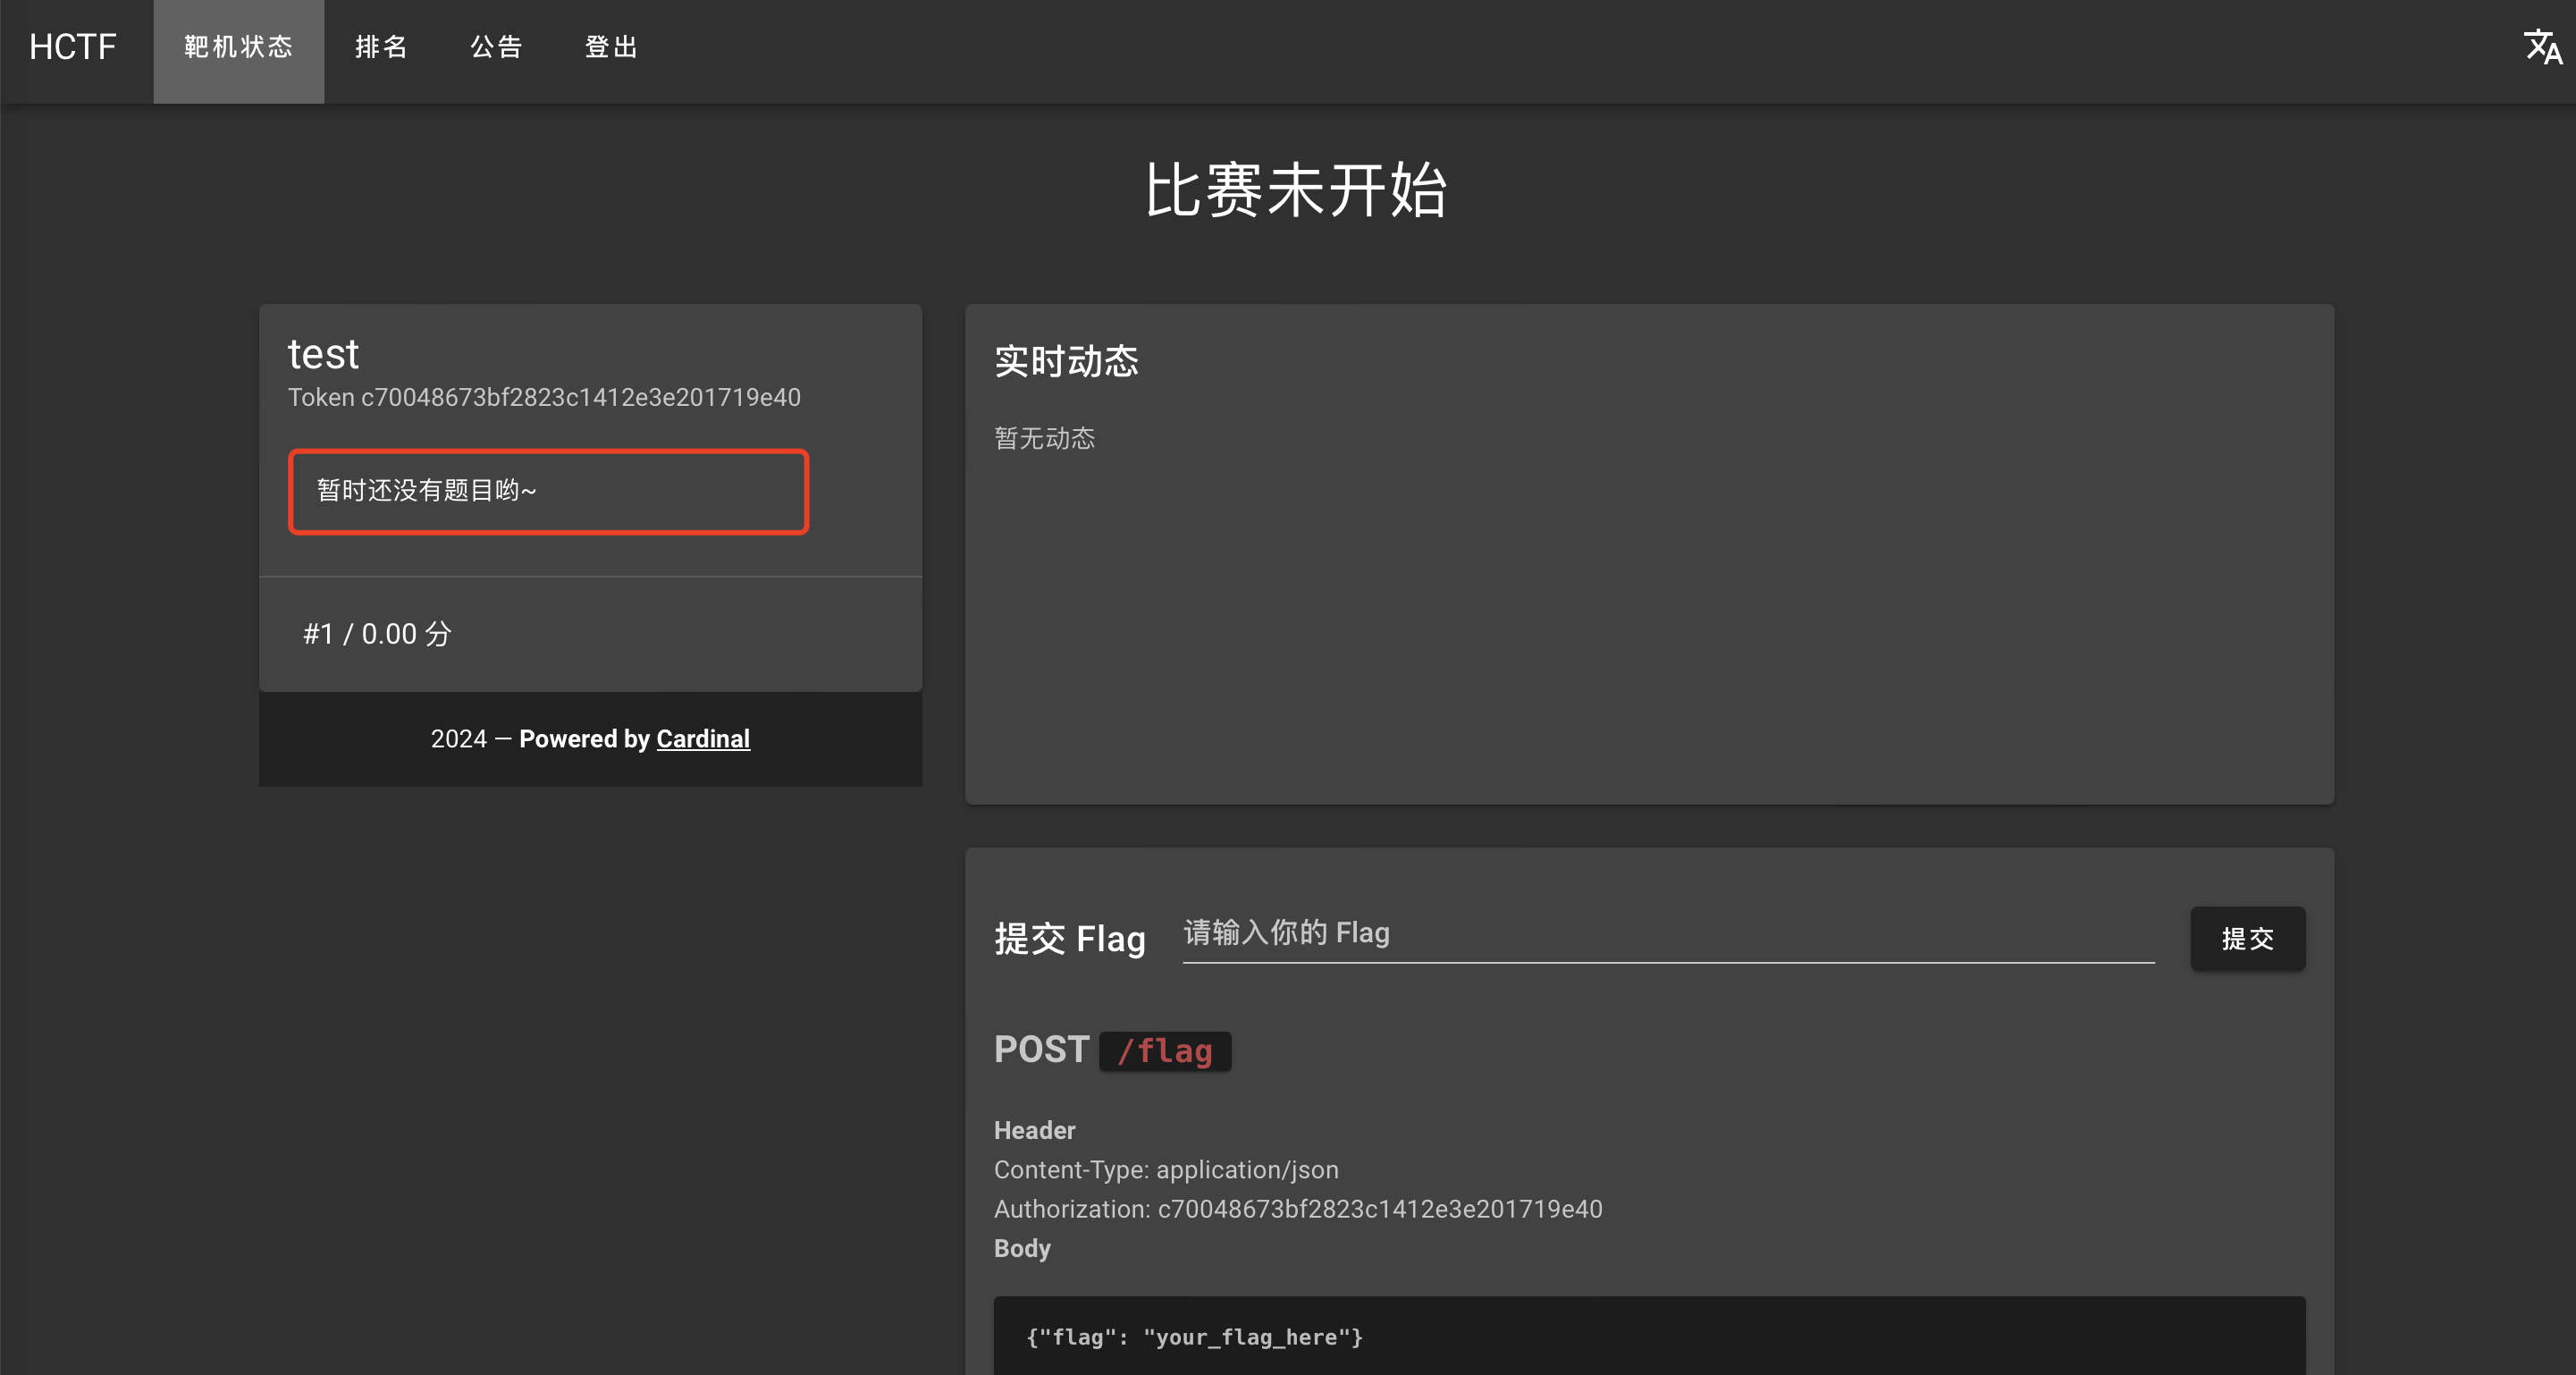Select the /flag endpoint code label
The width and height of the screenshot is (2576, 1375).
tap(1165, 1051)
